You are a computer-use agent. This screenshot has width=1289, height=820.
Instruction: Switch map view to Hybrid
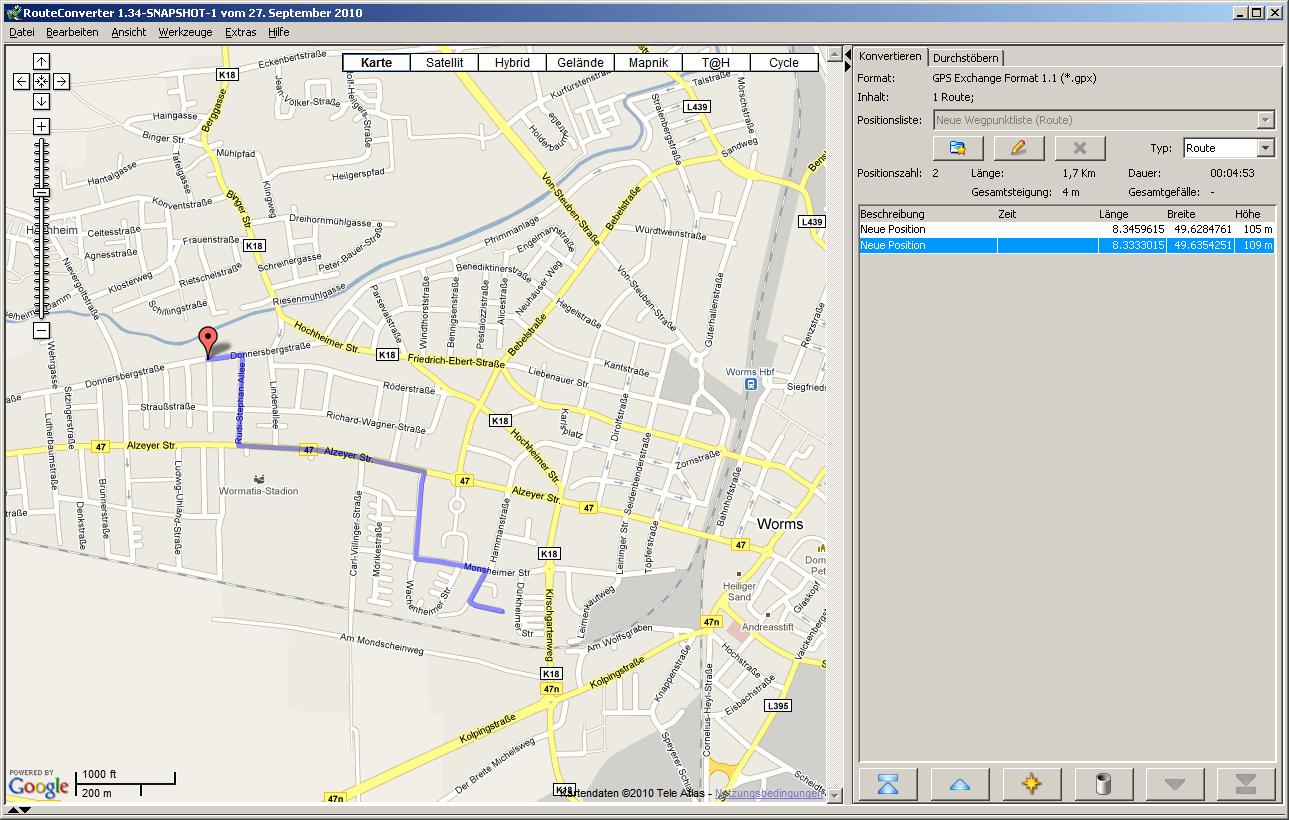[x=512, y=62]
